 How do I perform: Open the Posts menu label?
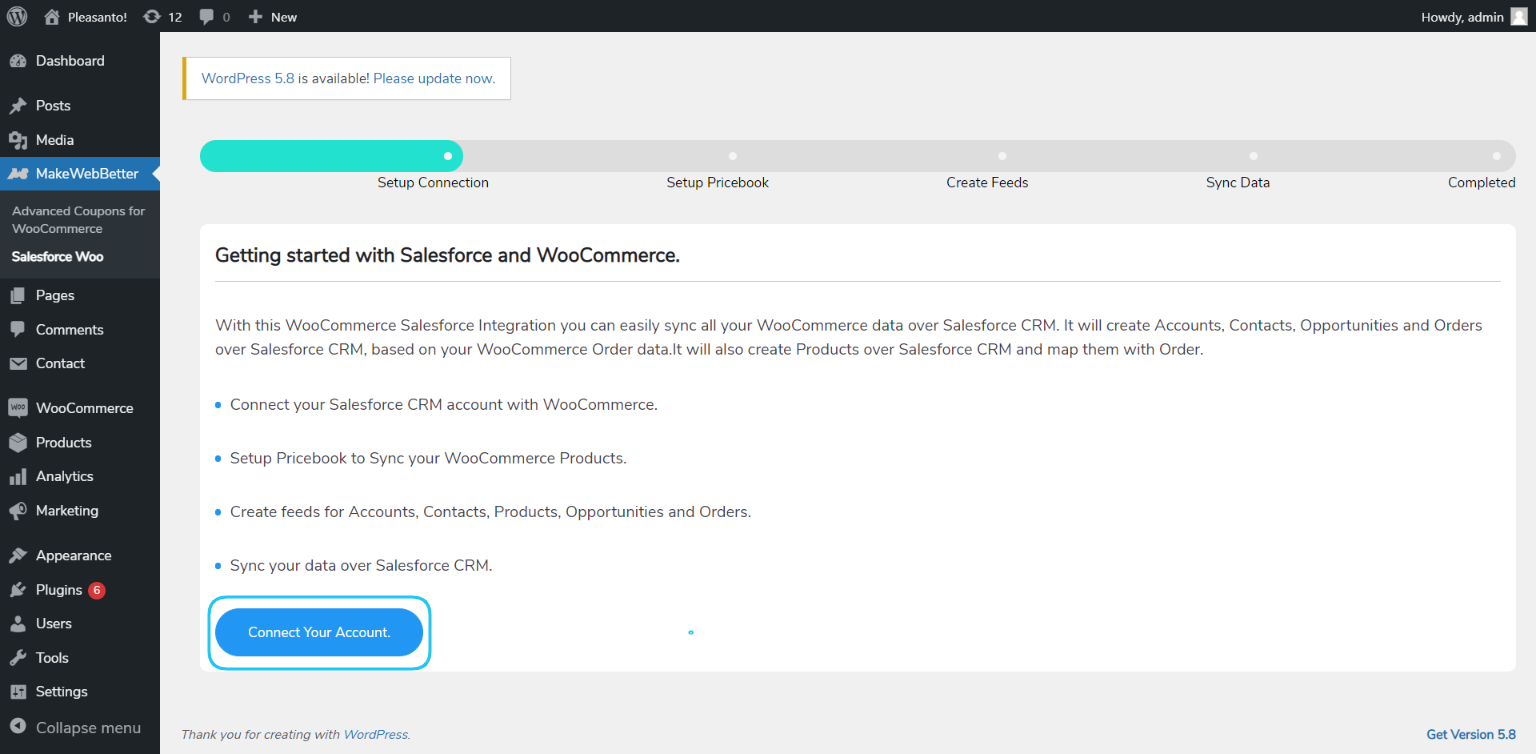[53, 105]
